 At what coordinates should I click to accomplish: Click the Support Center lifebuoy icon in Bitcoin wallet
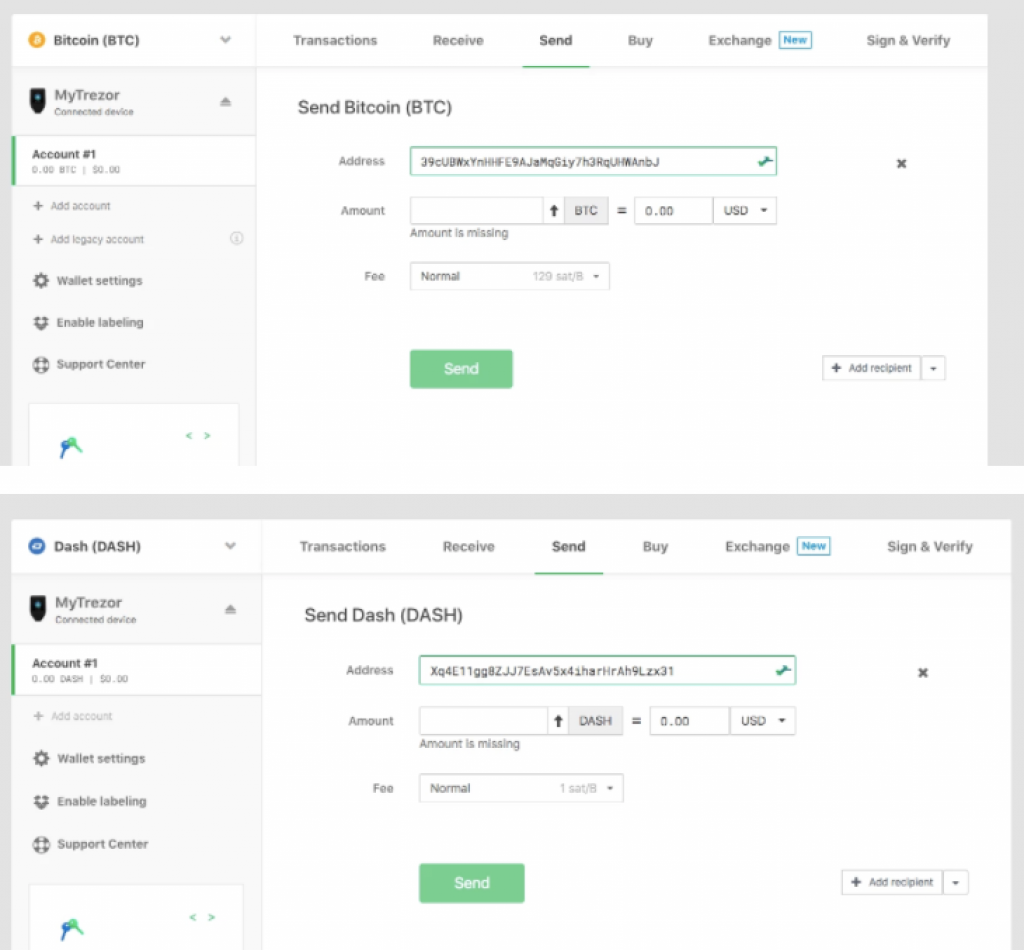(x=41, y=364)
